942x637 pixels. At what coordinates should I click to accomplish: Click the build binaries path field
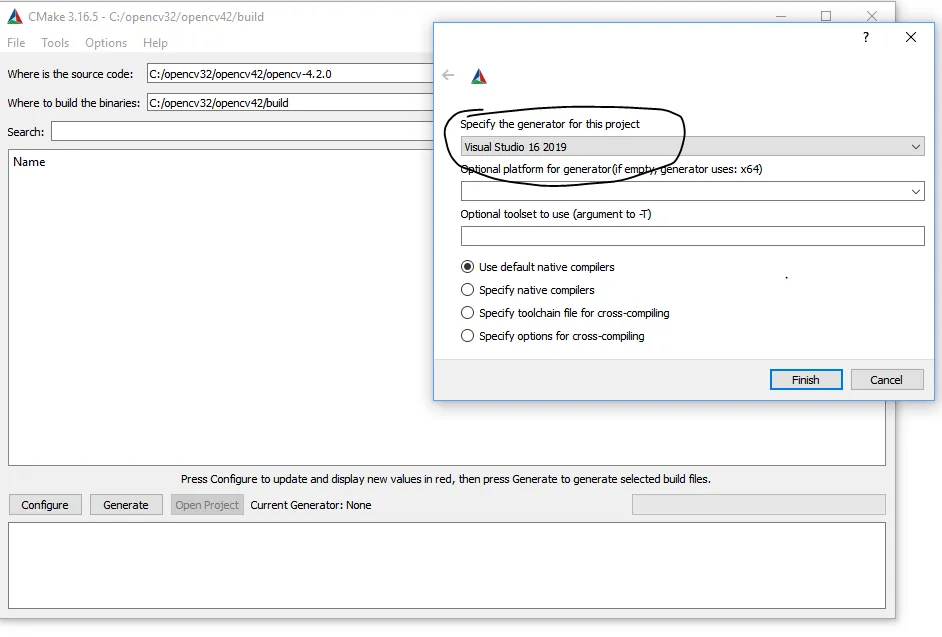pyautogui.click(x=290, y=103)
